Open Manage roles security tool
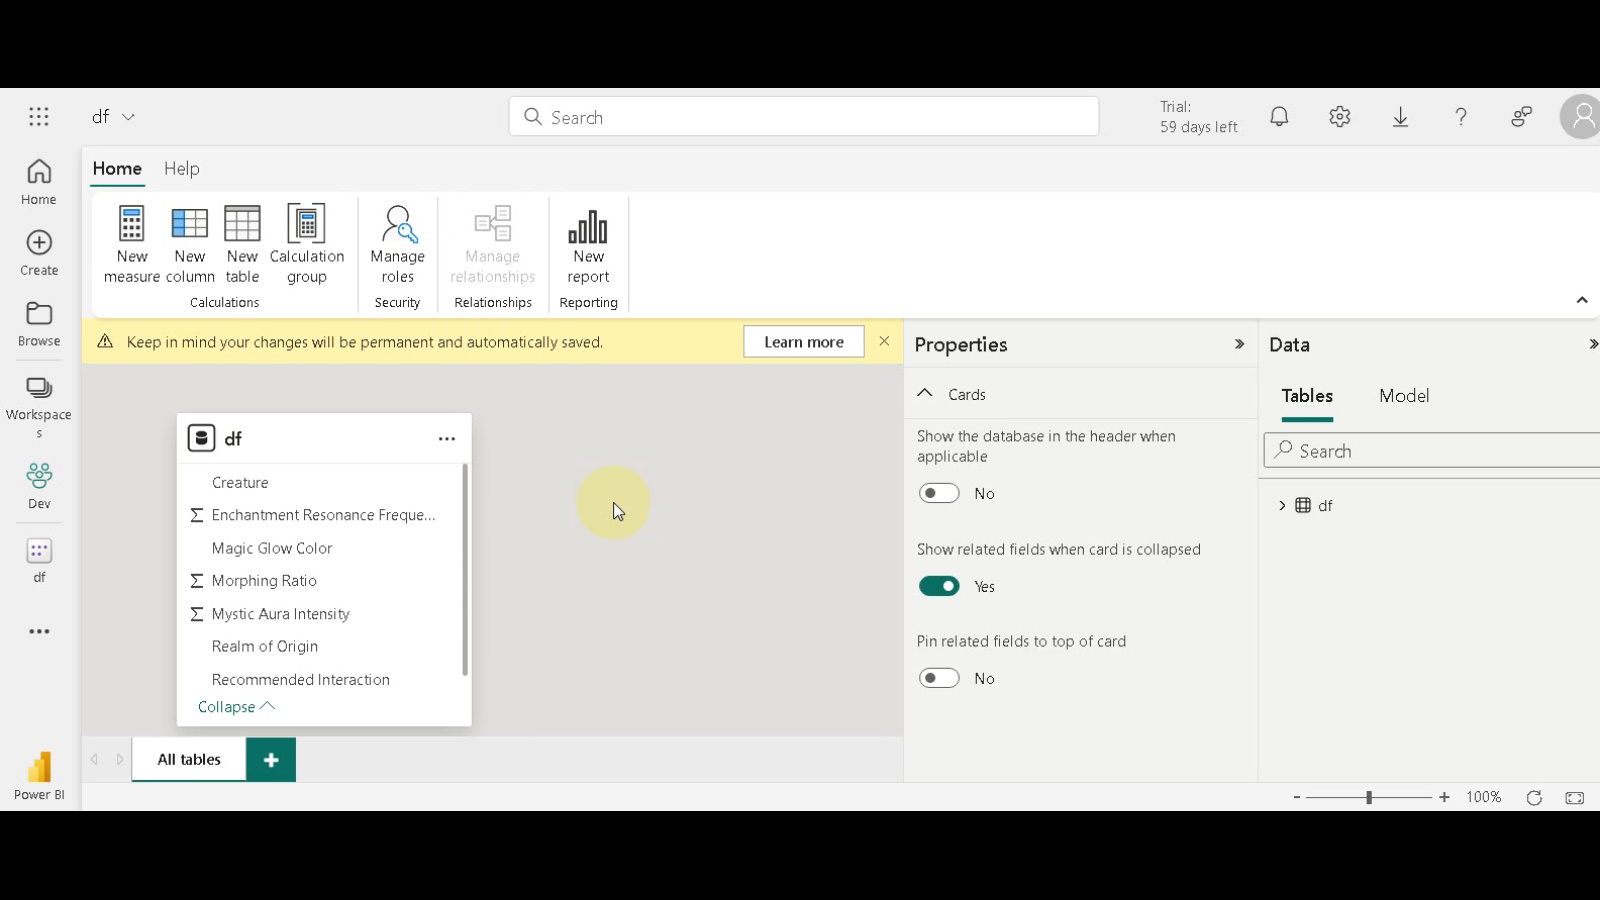1600x900 pixels. coord(397,245)
